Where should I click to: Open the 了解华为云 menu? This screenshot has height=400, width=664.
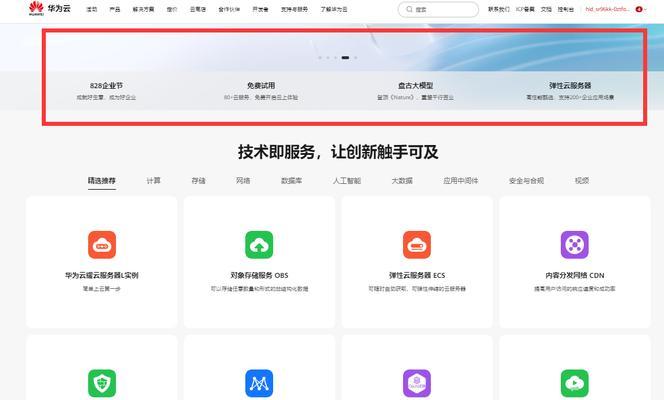(334, 9)
